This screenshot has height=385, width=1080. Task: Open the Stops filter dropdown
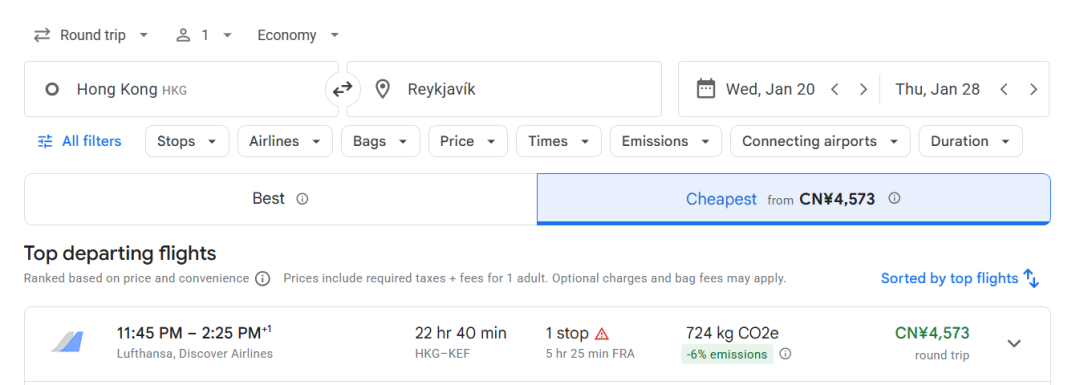coord(187,141)
